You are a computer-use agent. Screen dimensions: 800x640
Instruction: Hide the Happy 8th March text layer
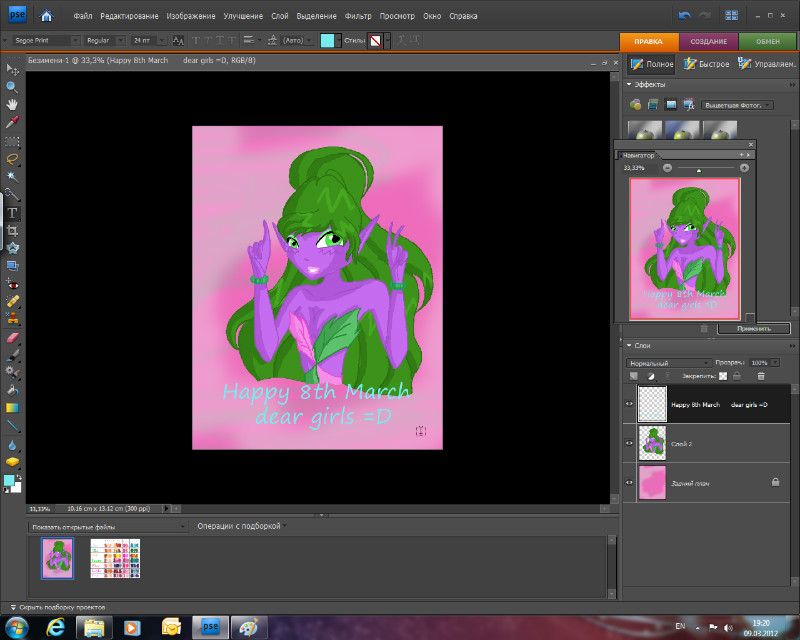click(630, 404)
